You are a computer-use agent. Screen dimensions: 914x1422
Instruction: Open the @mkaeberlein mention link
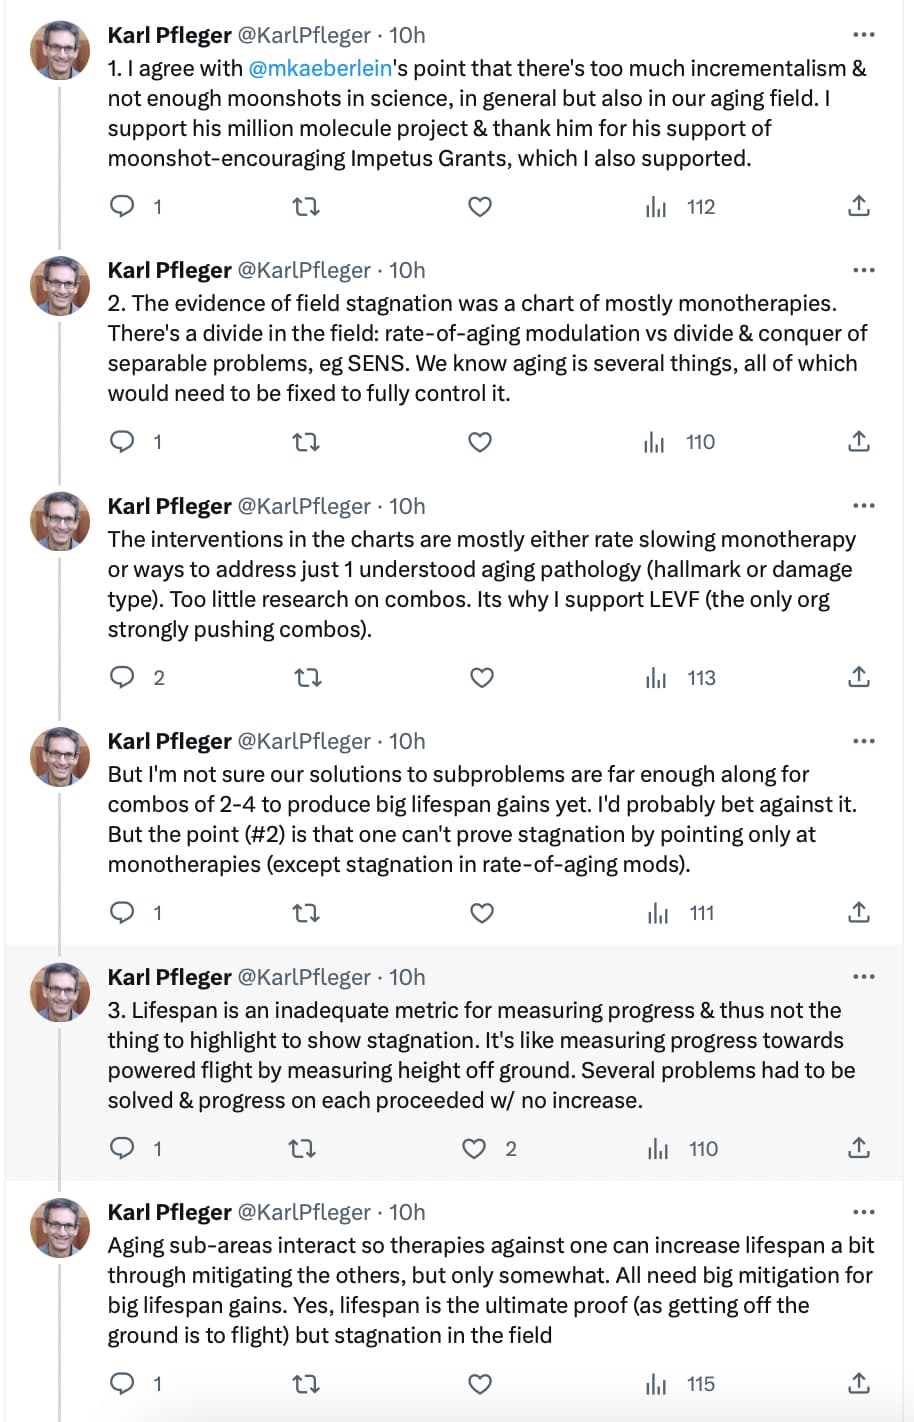click(x=320, y=68)
